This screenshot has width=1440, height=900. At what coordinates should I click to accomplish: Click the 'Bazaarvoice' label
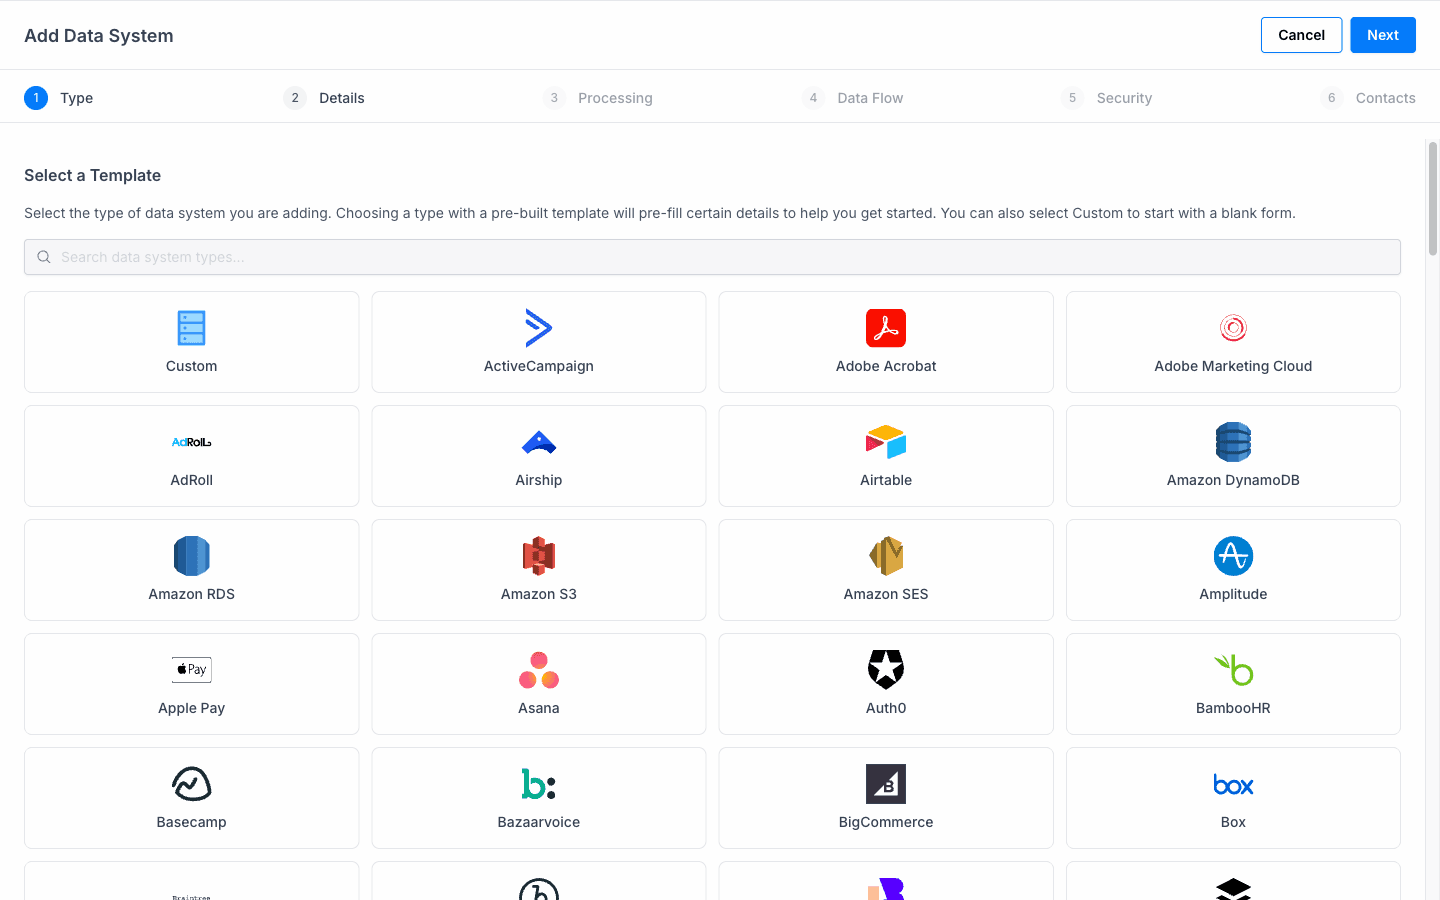pyautogui.click(x=538, y=822)
